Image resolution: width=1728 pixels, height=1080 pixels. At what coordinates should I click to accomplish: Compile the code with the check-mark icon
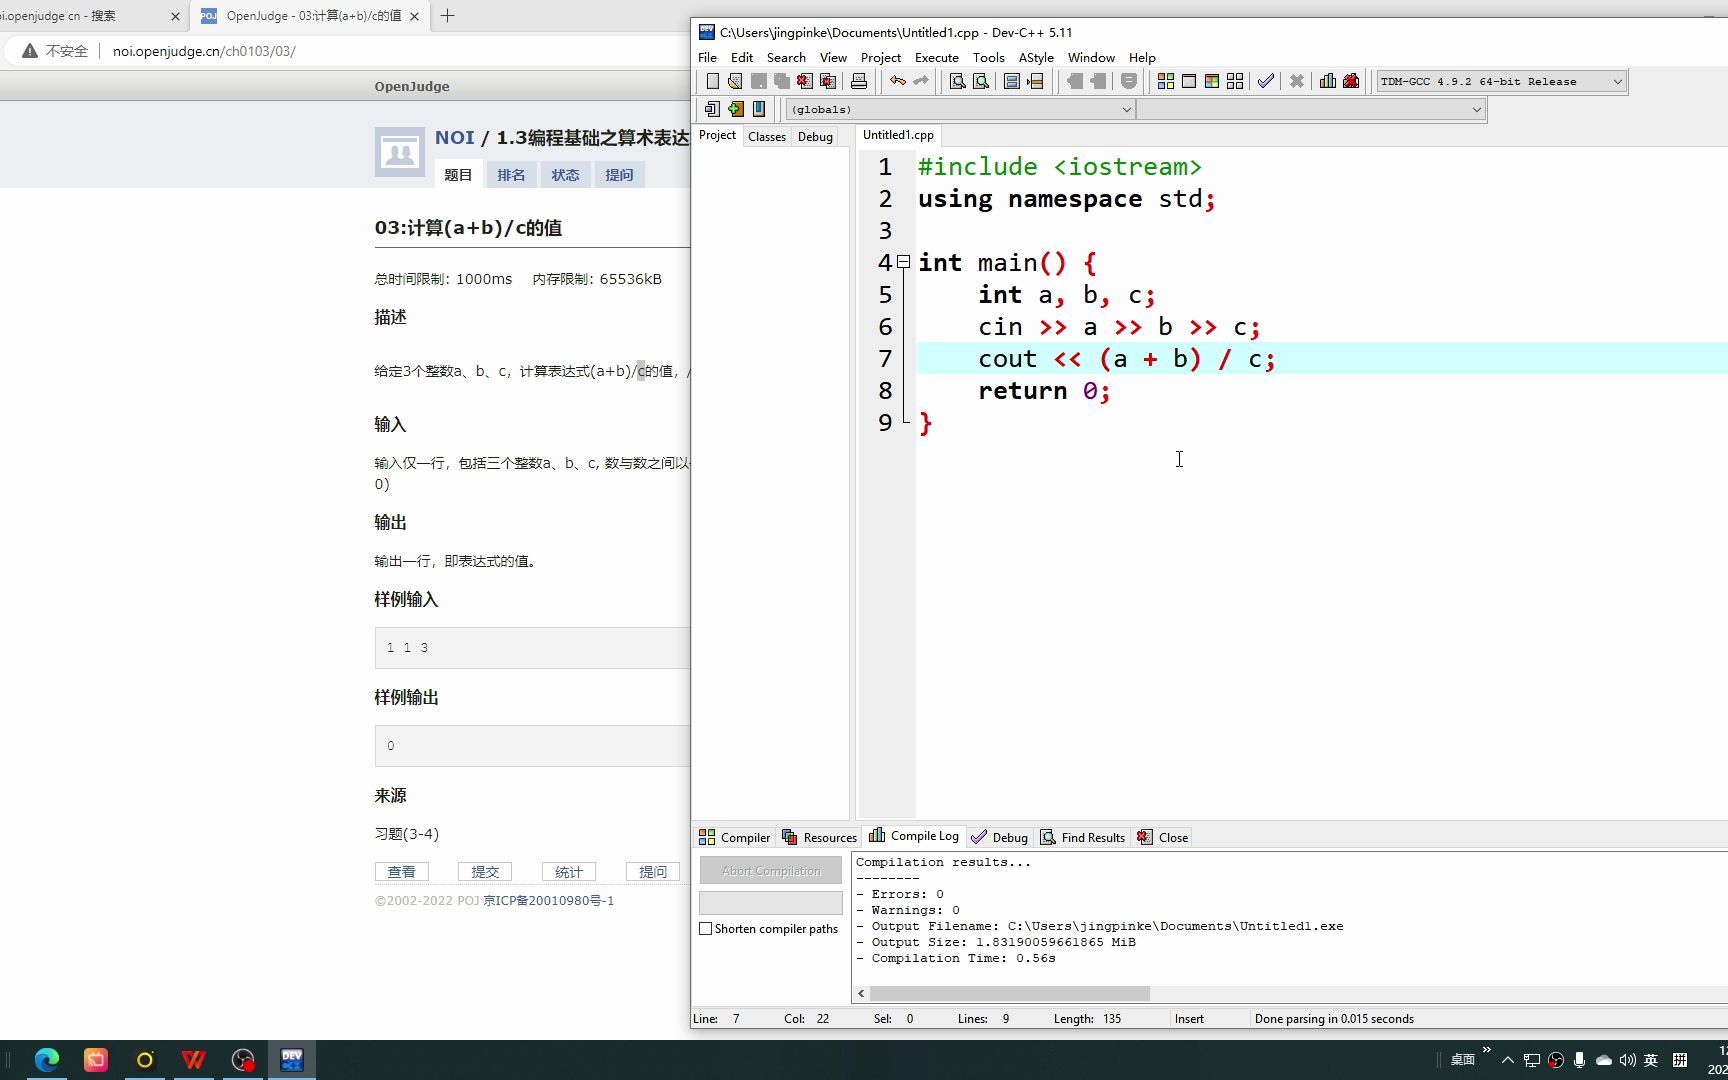(x=1265, y=81)
